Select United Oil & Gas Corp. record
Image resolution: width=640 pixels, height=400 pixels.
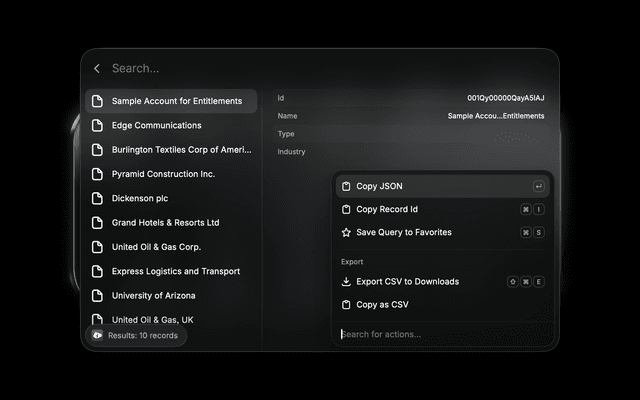tap(171, 247)
